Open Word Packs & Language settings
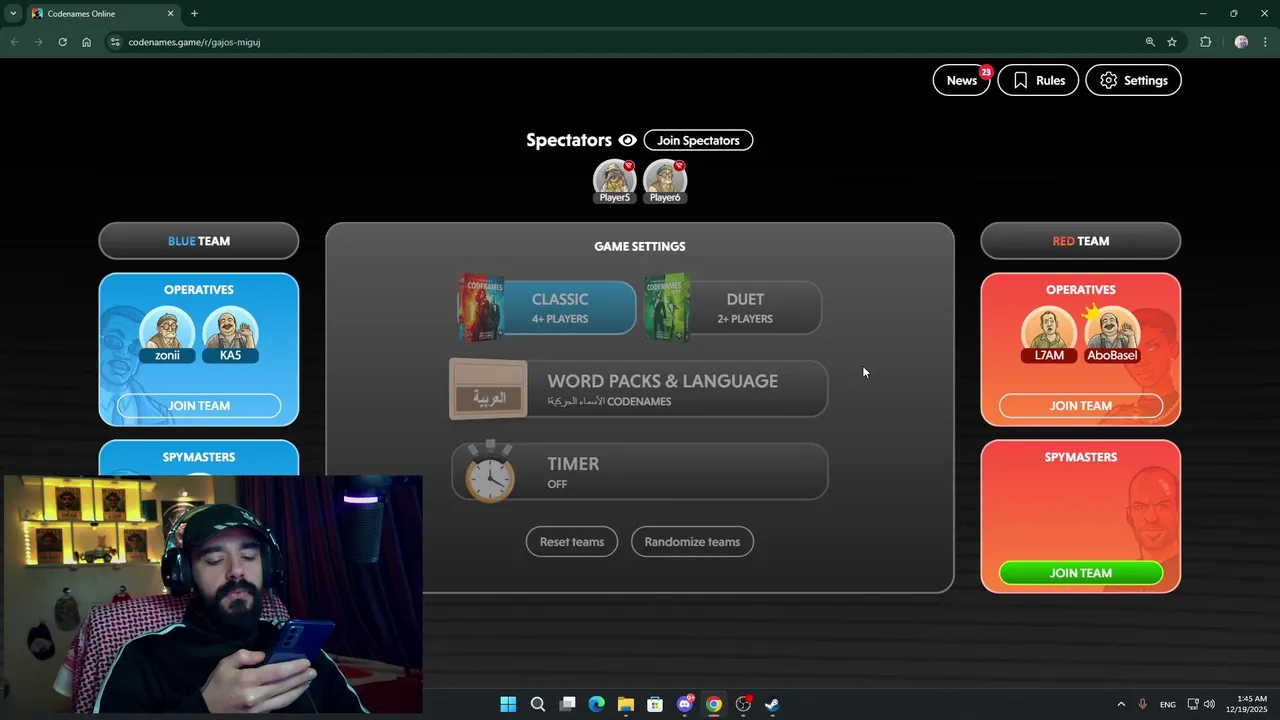Image resolution: width=1280 pixels, height=720 pixels. point(639,389)
